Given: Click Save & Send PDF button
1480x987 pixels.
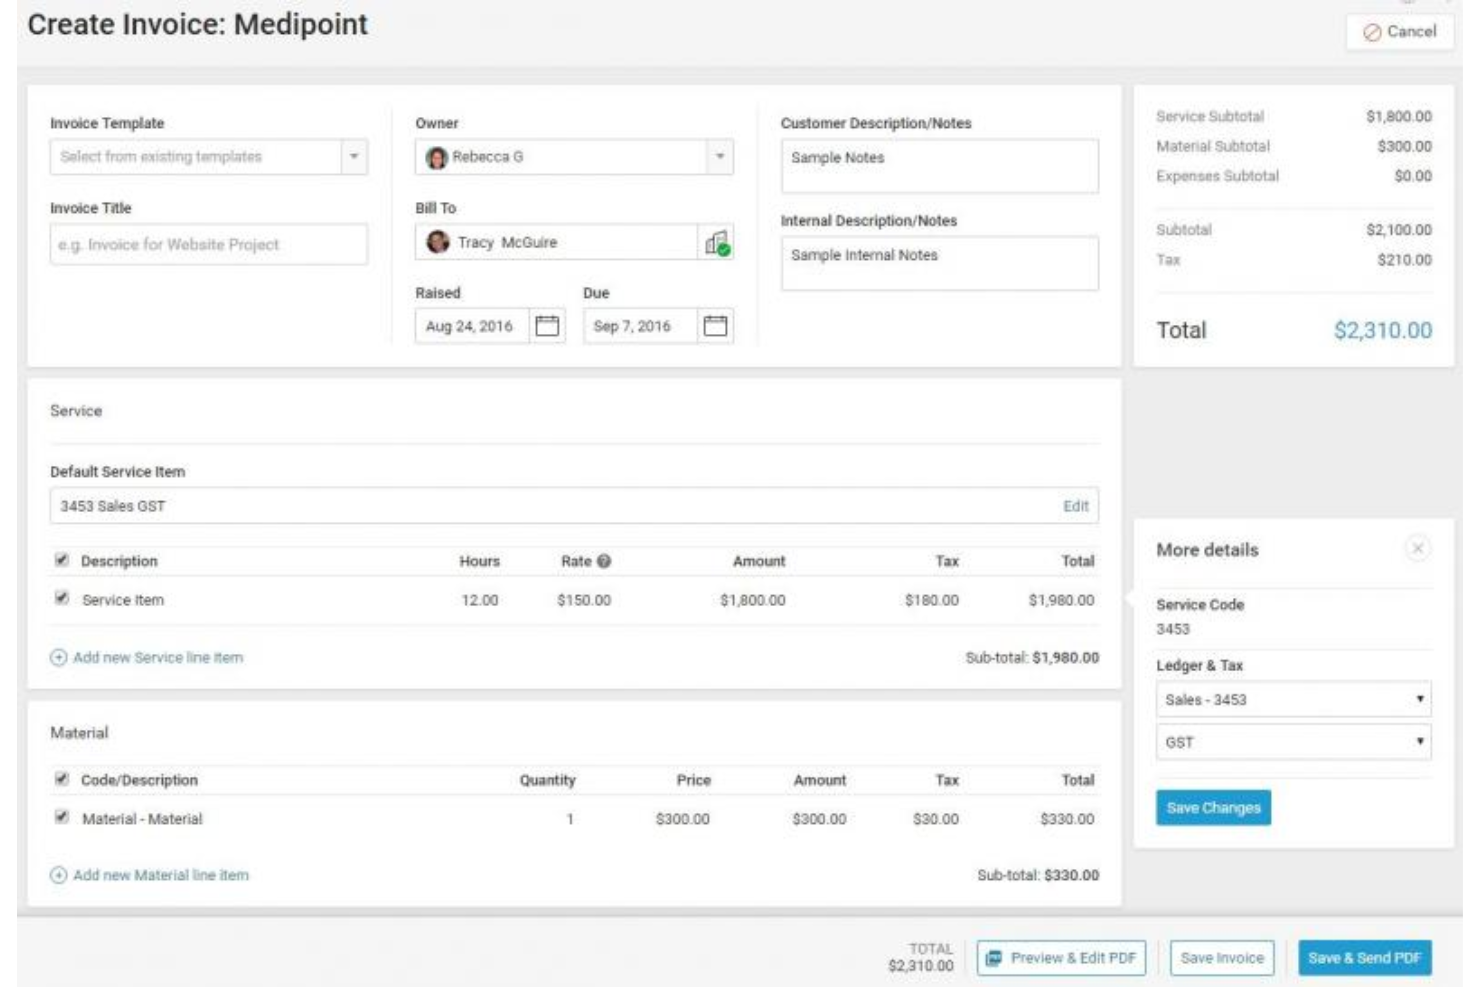Looking at the screenshot, I should tap(1365, 958).
